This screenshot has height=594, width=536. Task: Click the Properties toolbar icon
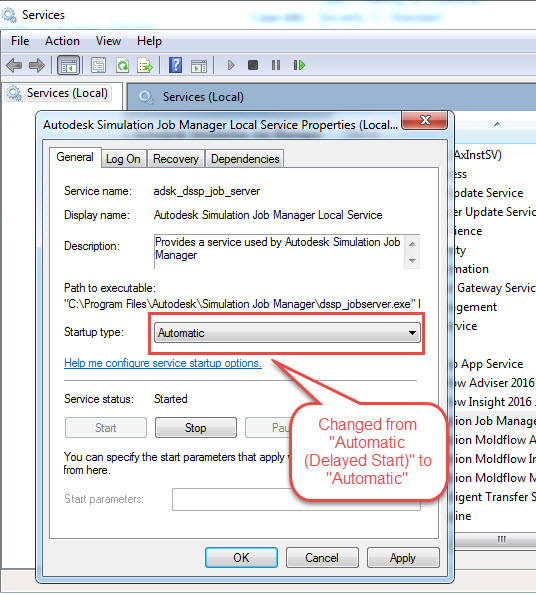pos(98,65)
